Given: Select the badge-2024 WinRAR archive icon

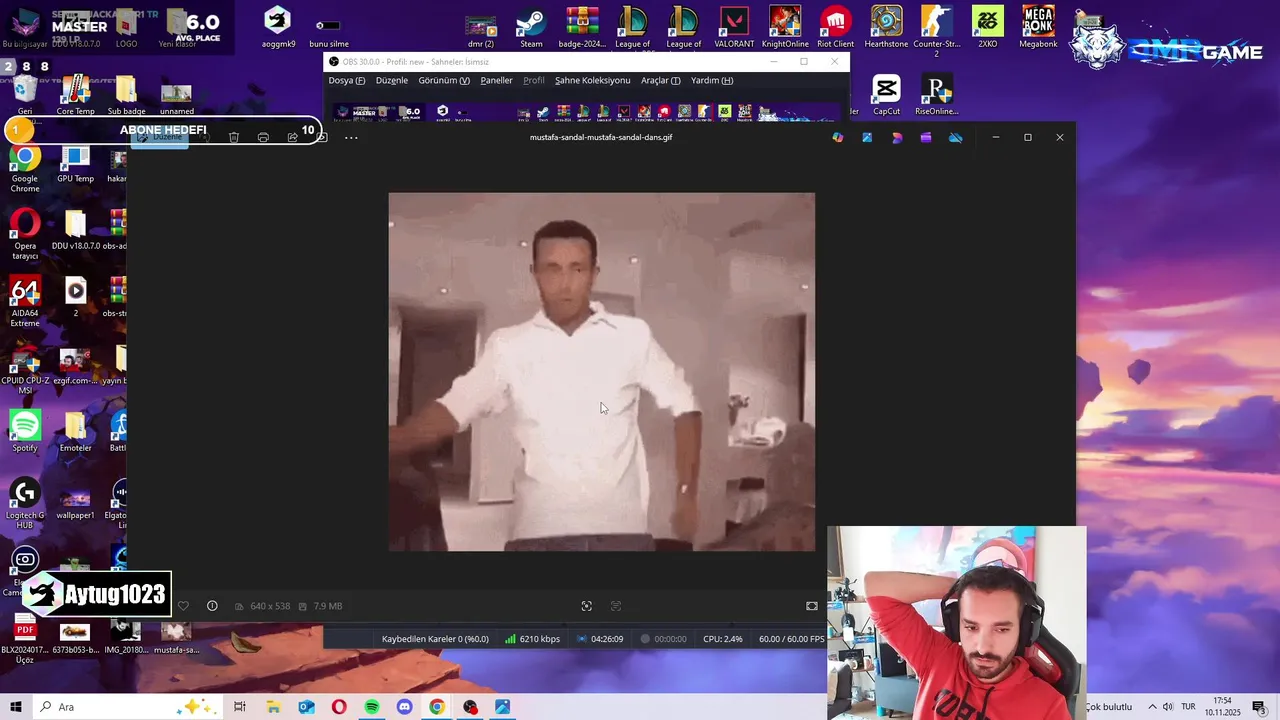Looking at the screenshot, I should [x=582, y=27].
